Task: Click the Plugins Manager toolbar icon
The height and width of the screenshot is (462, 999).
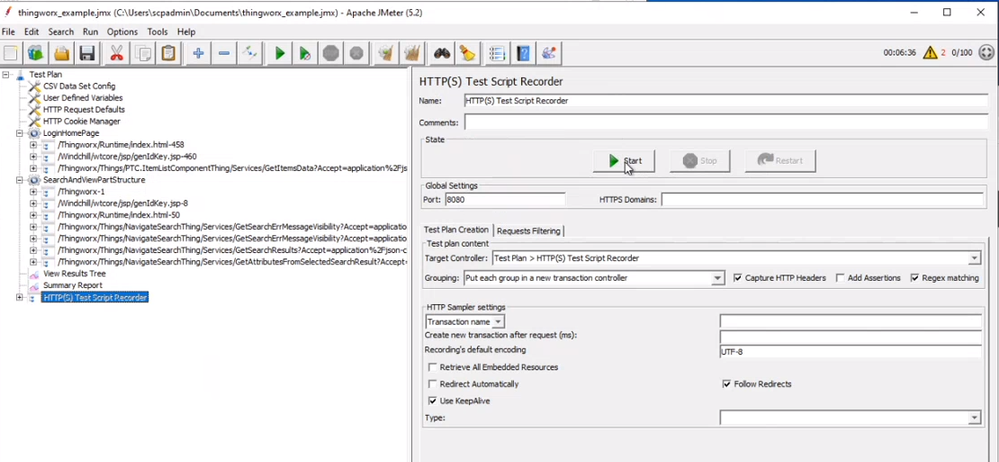Action: click(x=549, y=54)
